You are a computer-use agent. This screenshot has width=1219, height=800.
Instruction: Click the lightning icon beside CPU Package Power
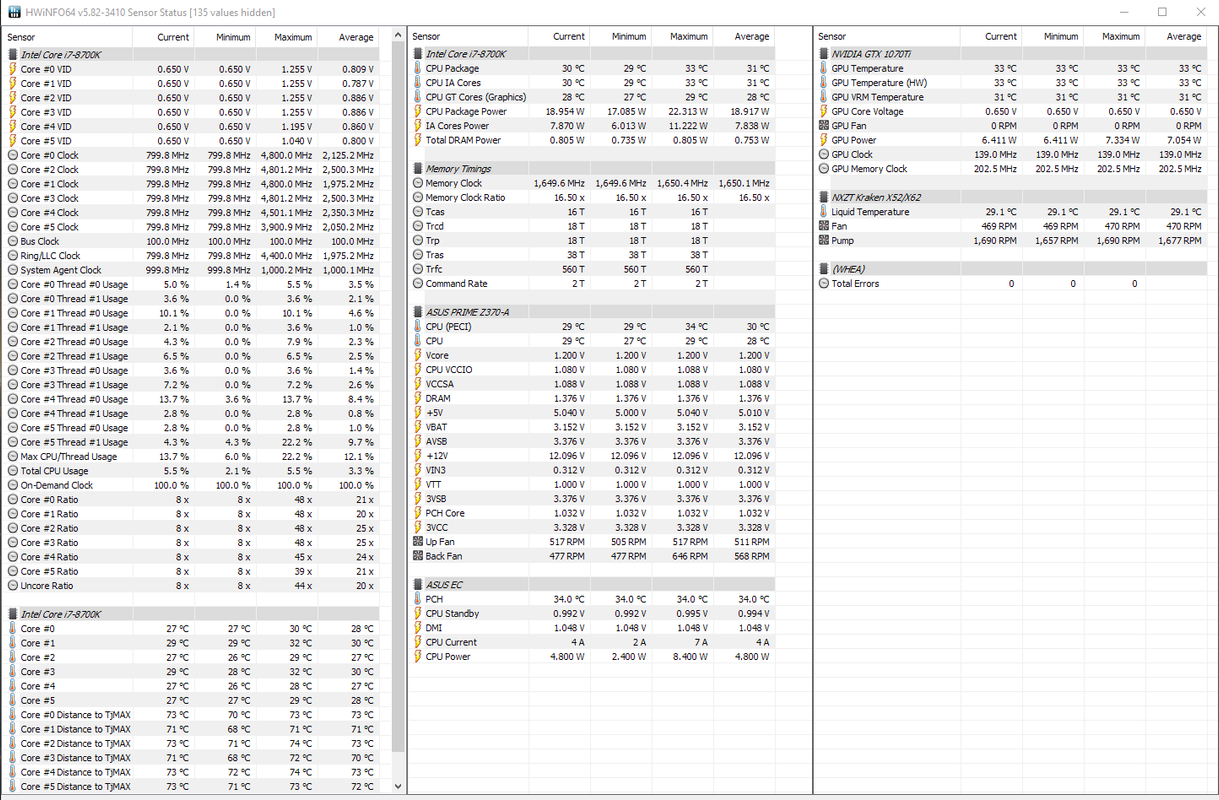(417, 112)
